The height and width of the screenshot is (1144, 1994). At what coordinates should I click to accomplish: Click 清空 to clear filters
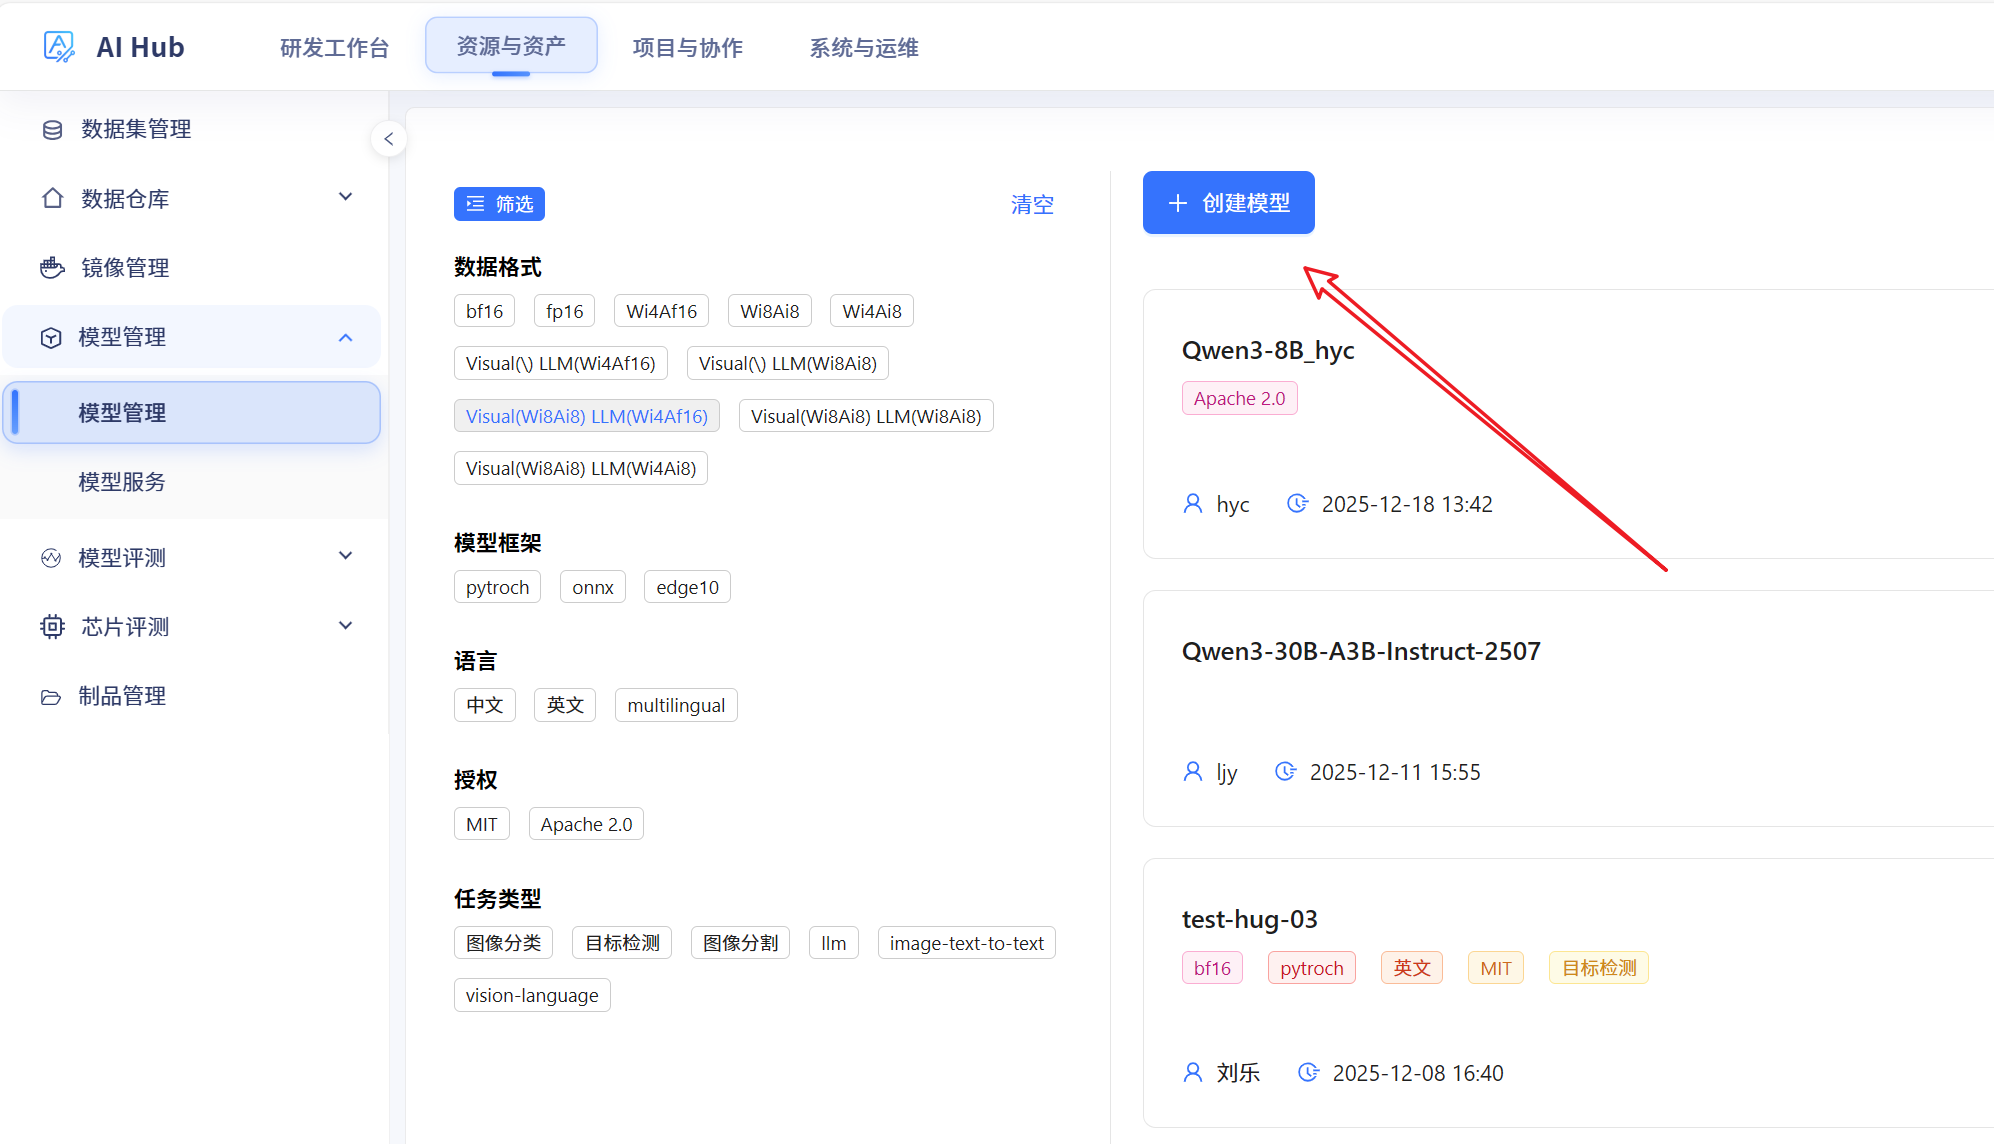(1032, 205)
